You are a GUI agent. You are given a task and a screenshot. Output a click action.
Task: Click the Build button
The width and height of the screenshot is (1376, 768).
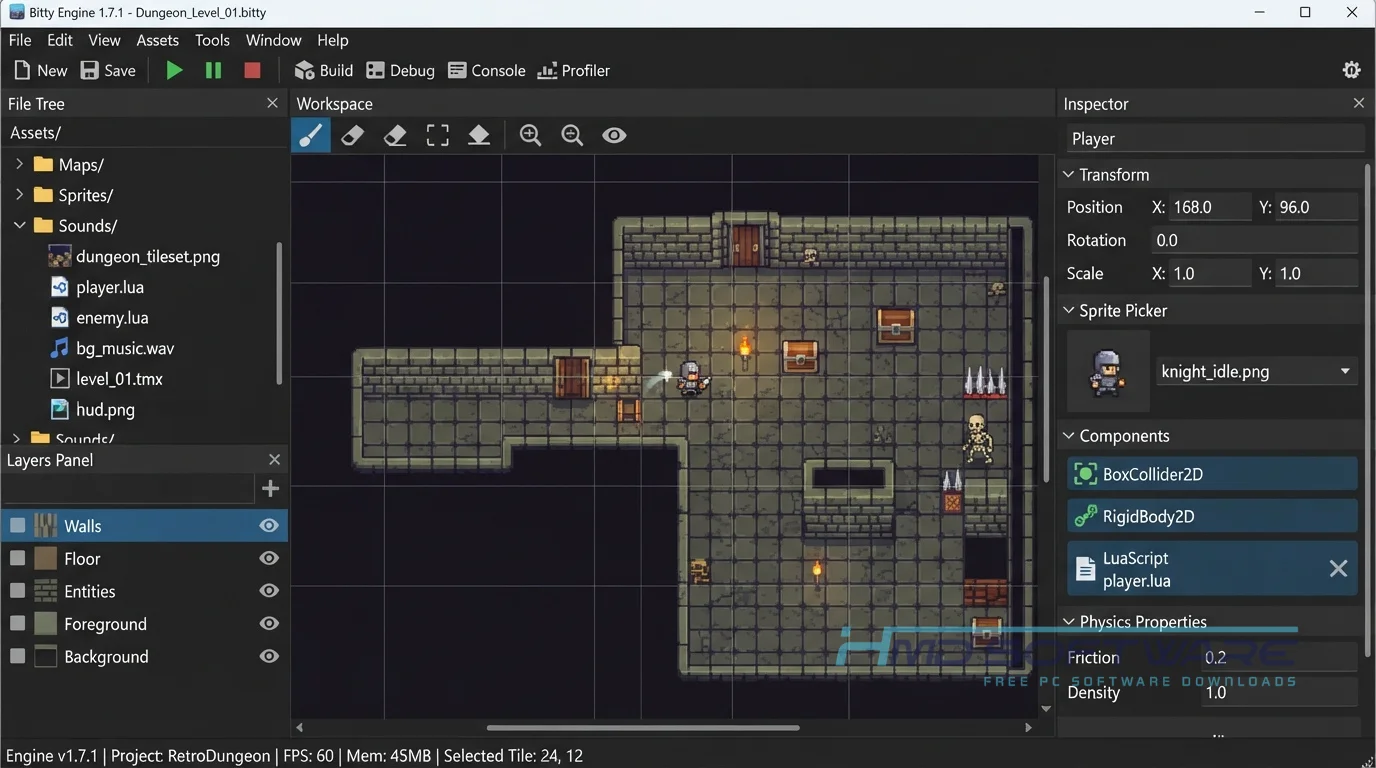(324, 70)
